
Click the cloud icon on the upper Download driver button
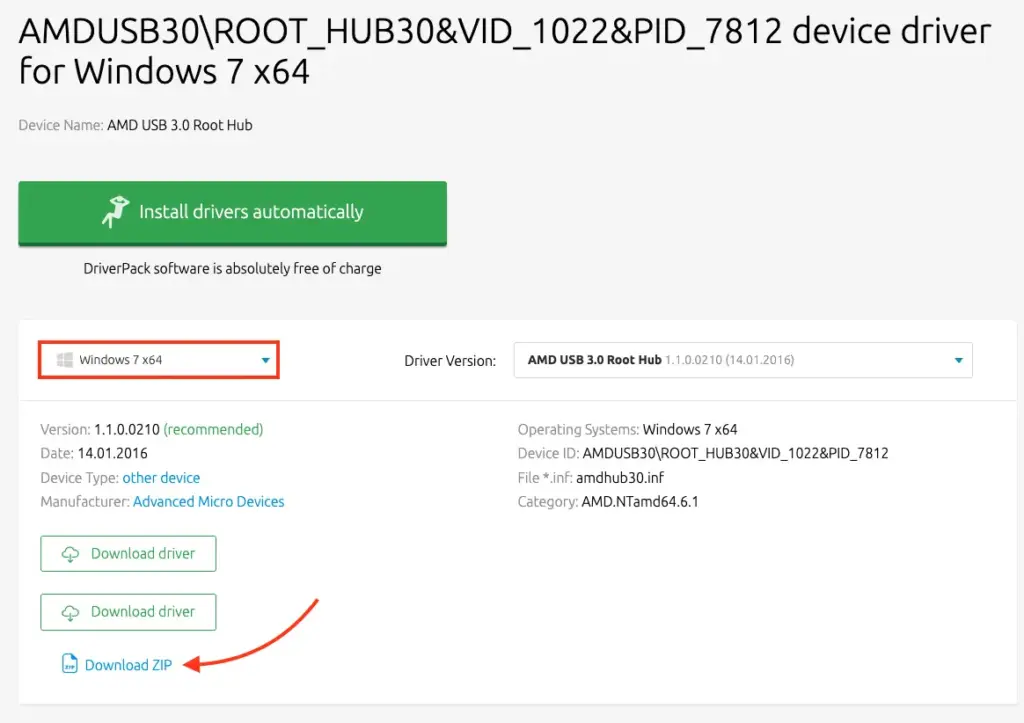70,554
